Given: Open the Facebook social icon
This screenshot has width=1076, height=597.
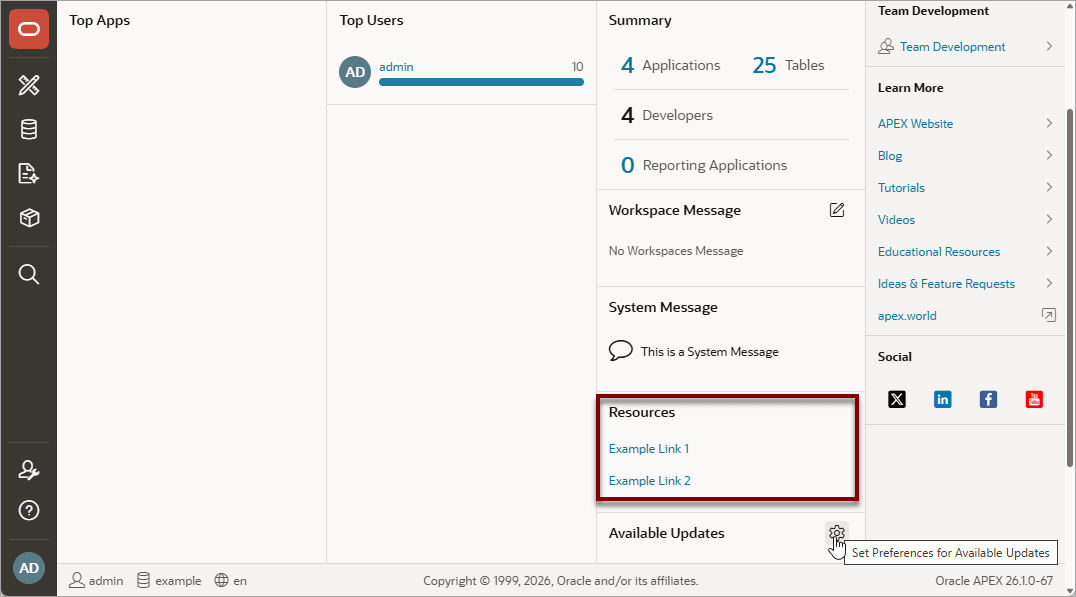Looking at the screenshot, I should 988,399.
